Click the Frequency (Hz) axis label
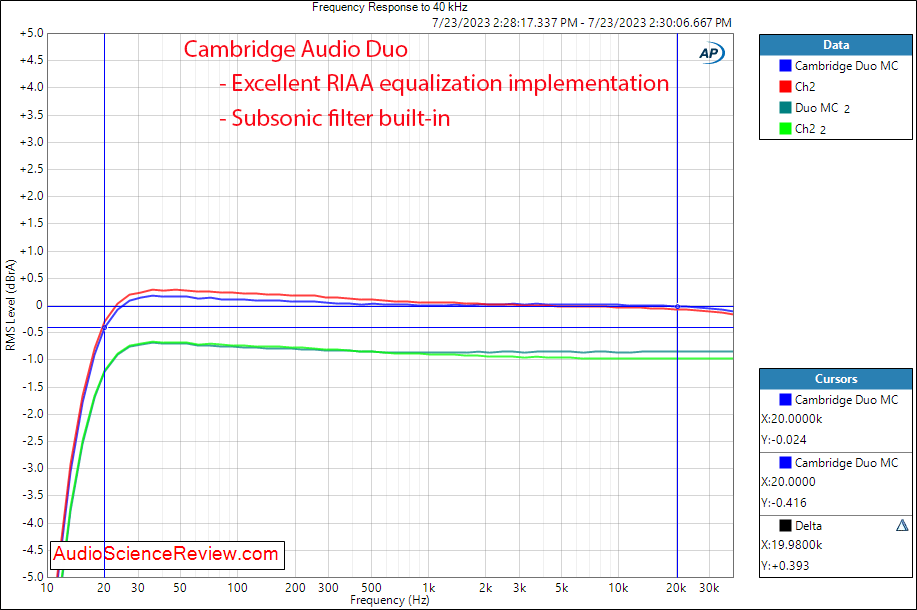Viewport: 917px width, 610px height. click(x=389, y=600)
